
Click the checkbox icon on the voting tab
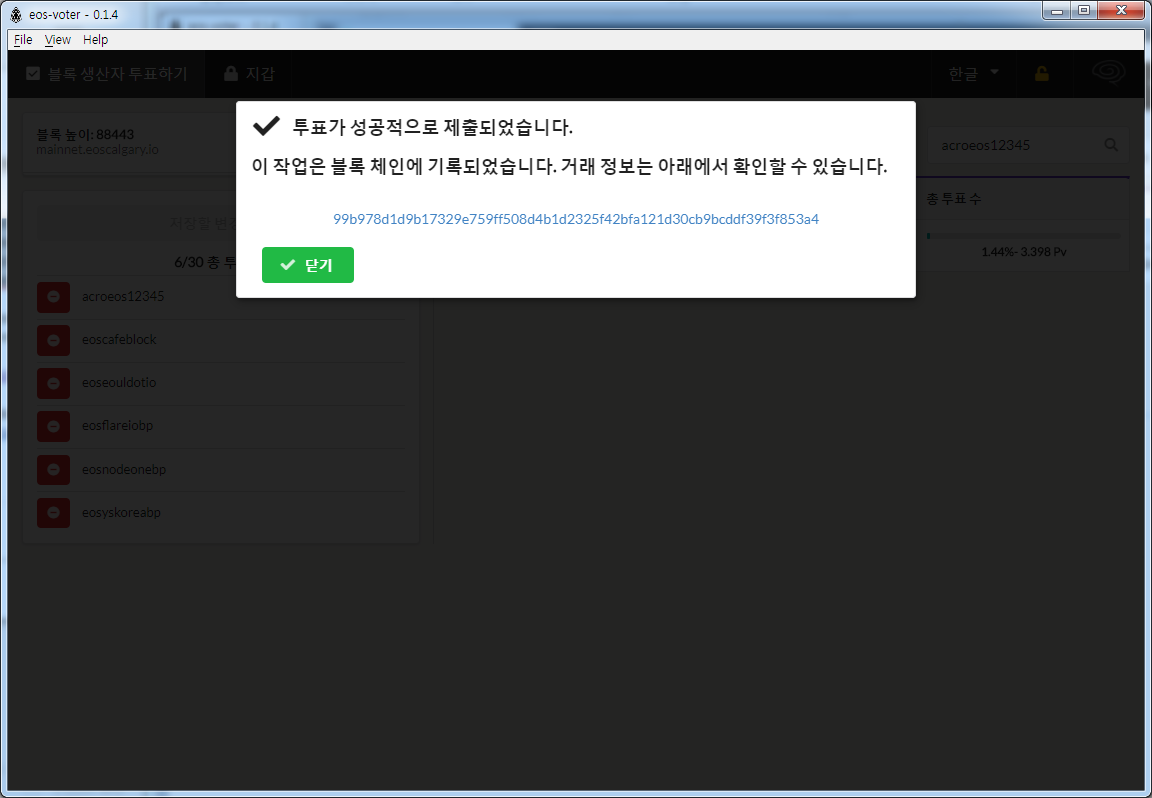(32, 73)
